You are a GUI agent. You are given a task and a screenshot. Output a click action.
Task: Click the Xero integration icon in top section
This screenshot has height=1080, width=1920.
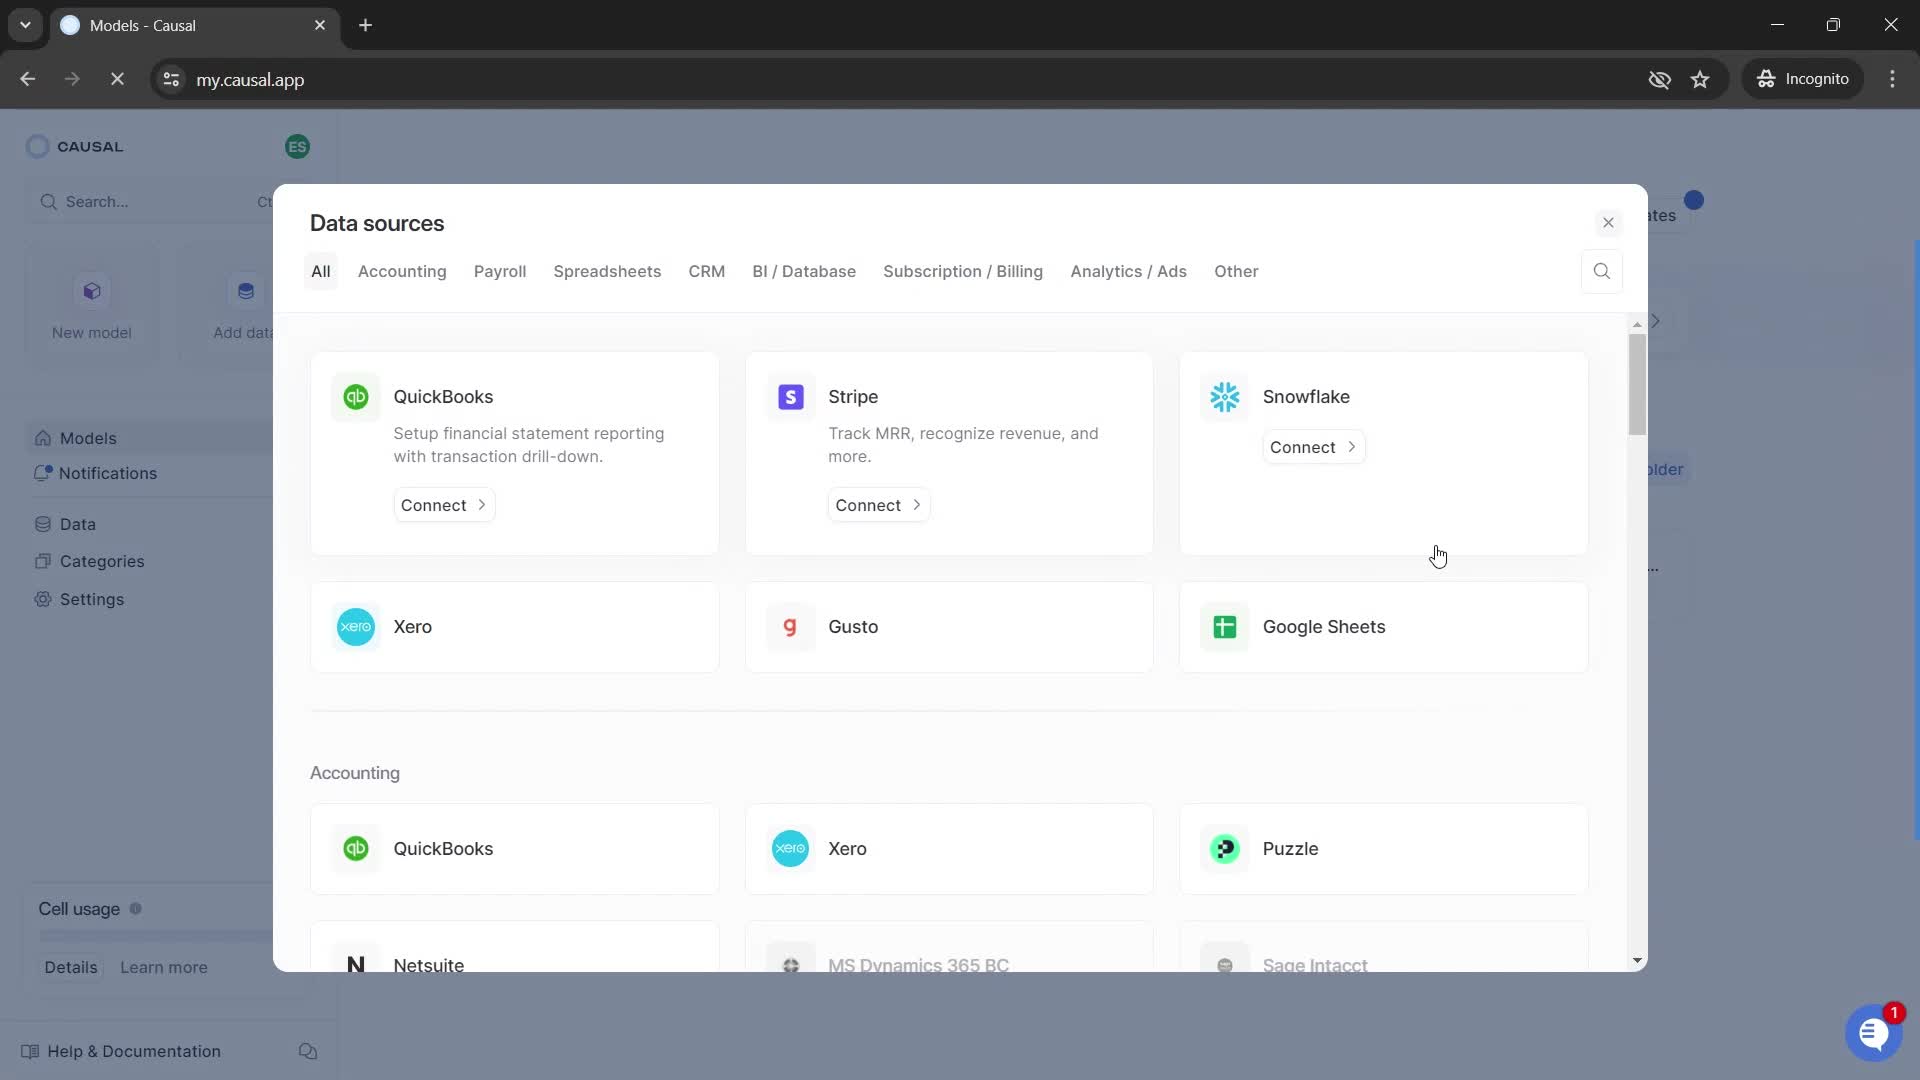356,626
